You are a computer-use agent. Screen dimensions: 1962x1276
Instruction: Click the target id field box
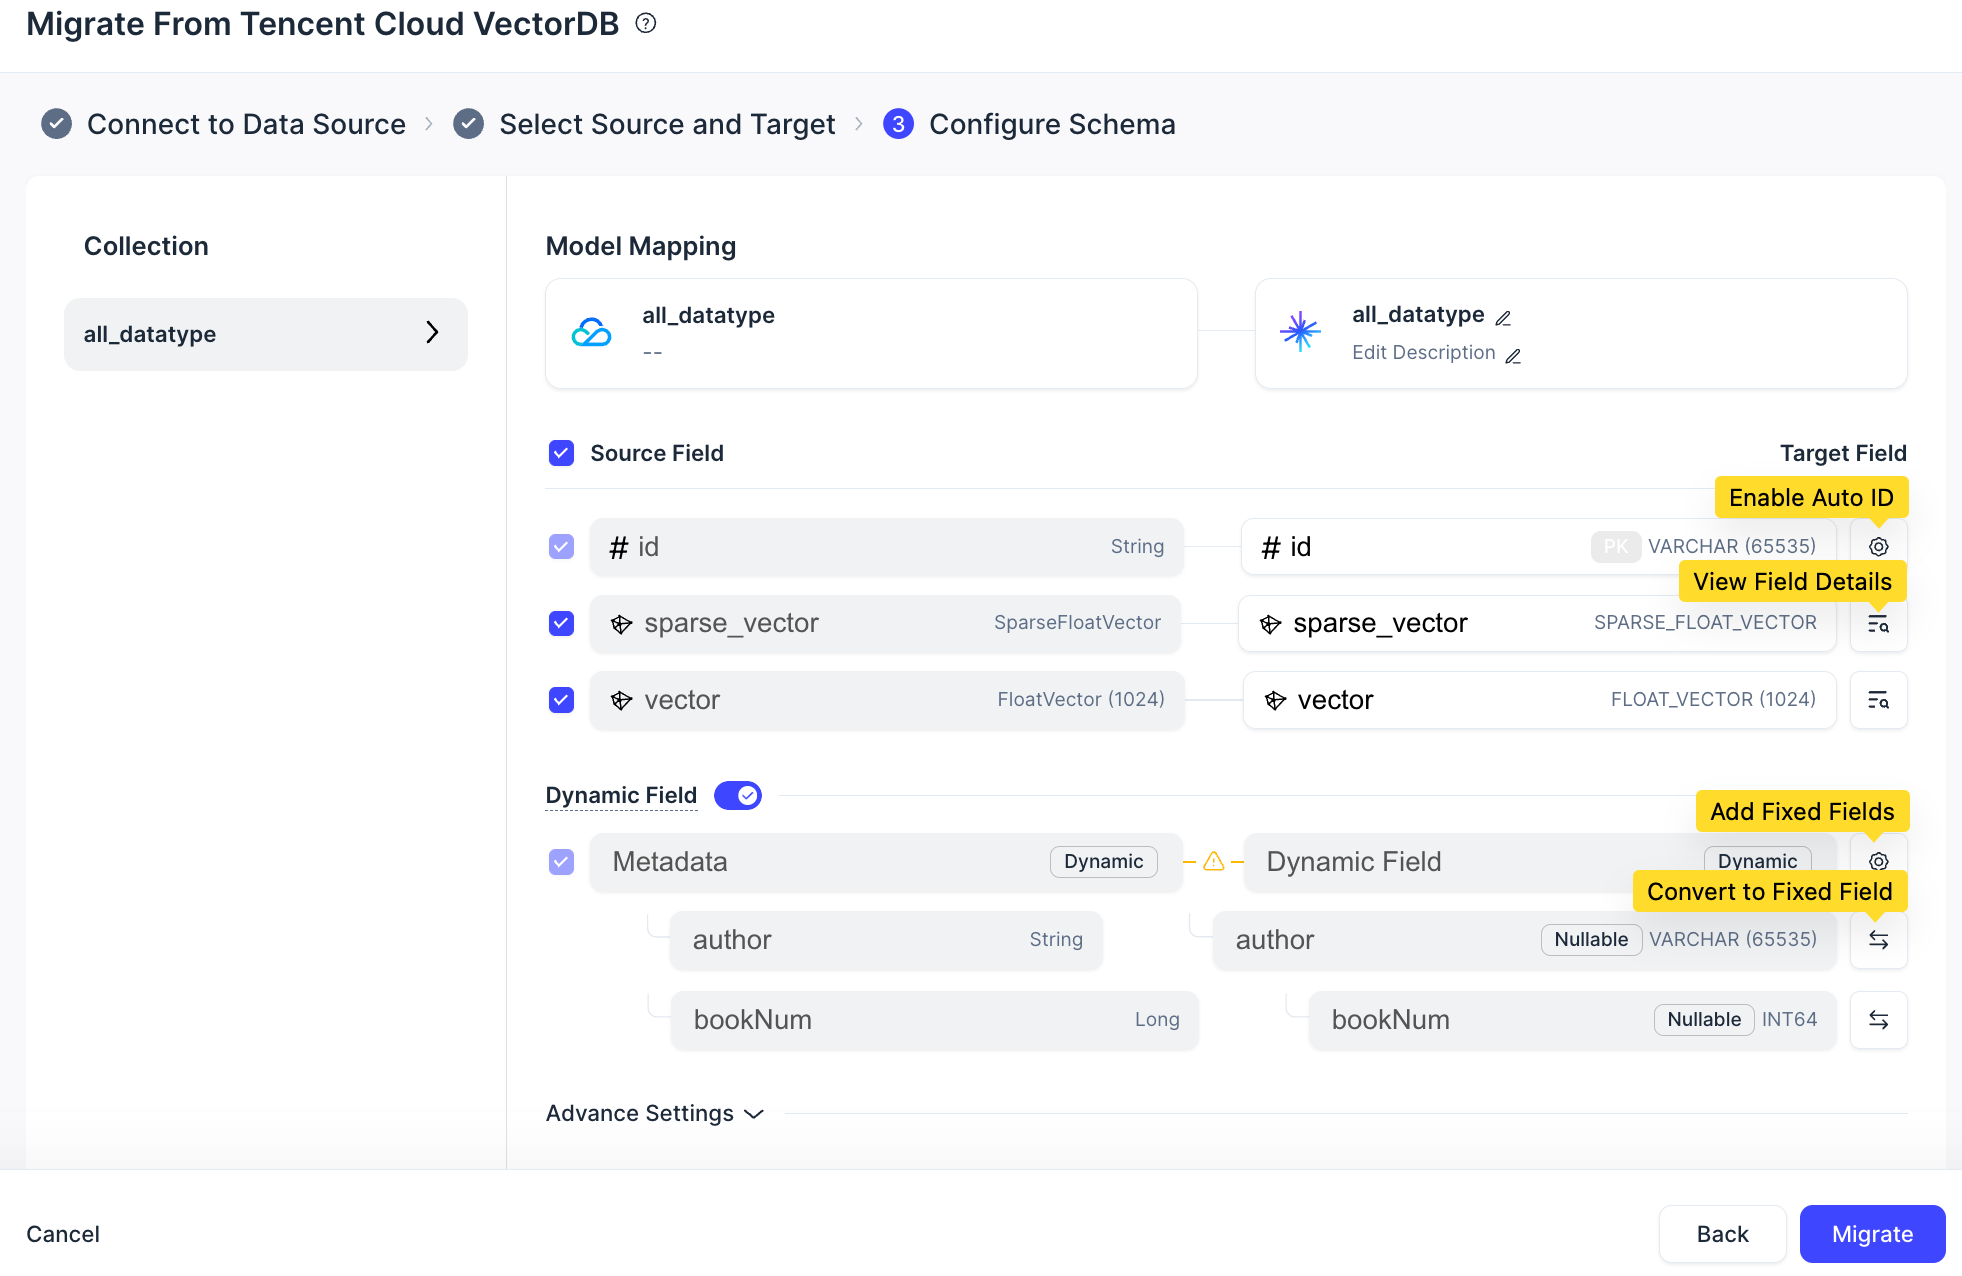[1538, 547]
